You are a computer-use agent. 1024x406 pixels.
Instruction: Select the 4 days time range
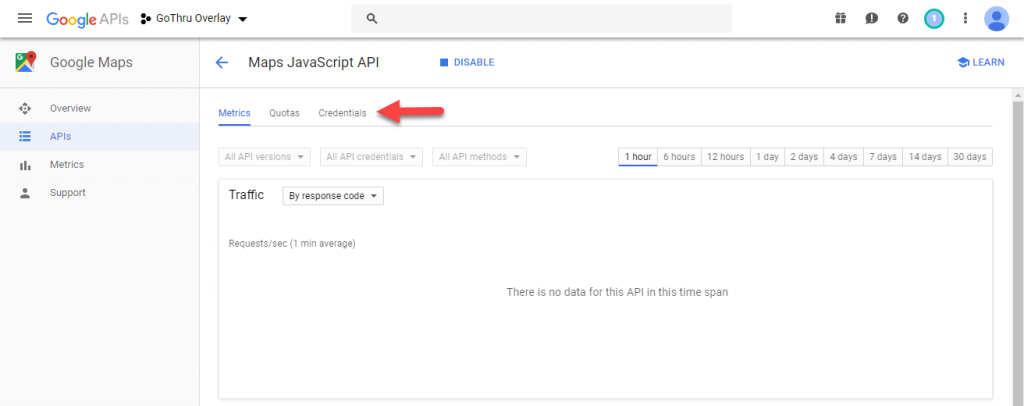(x=843, y=157)
